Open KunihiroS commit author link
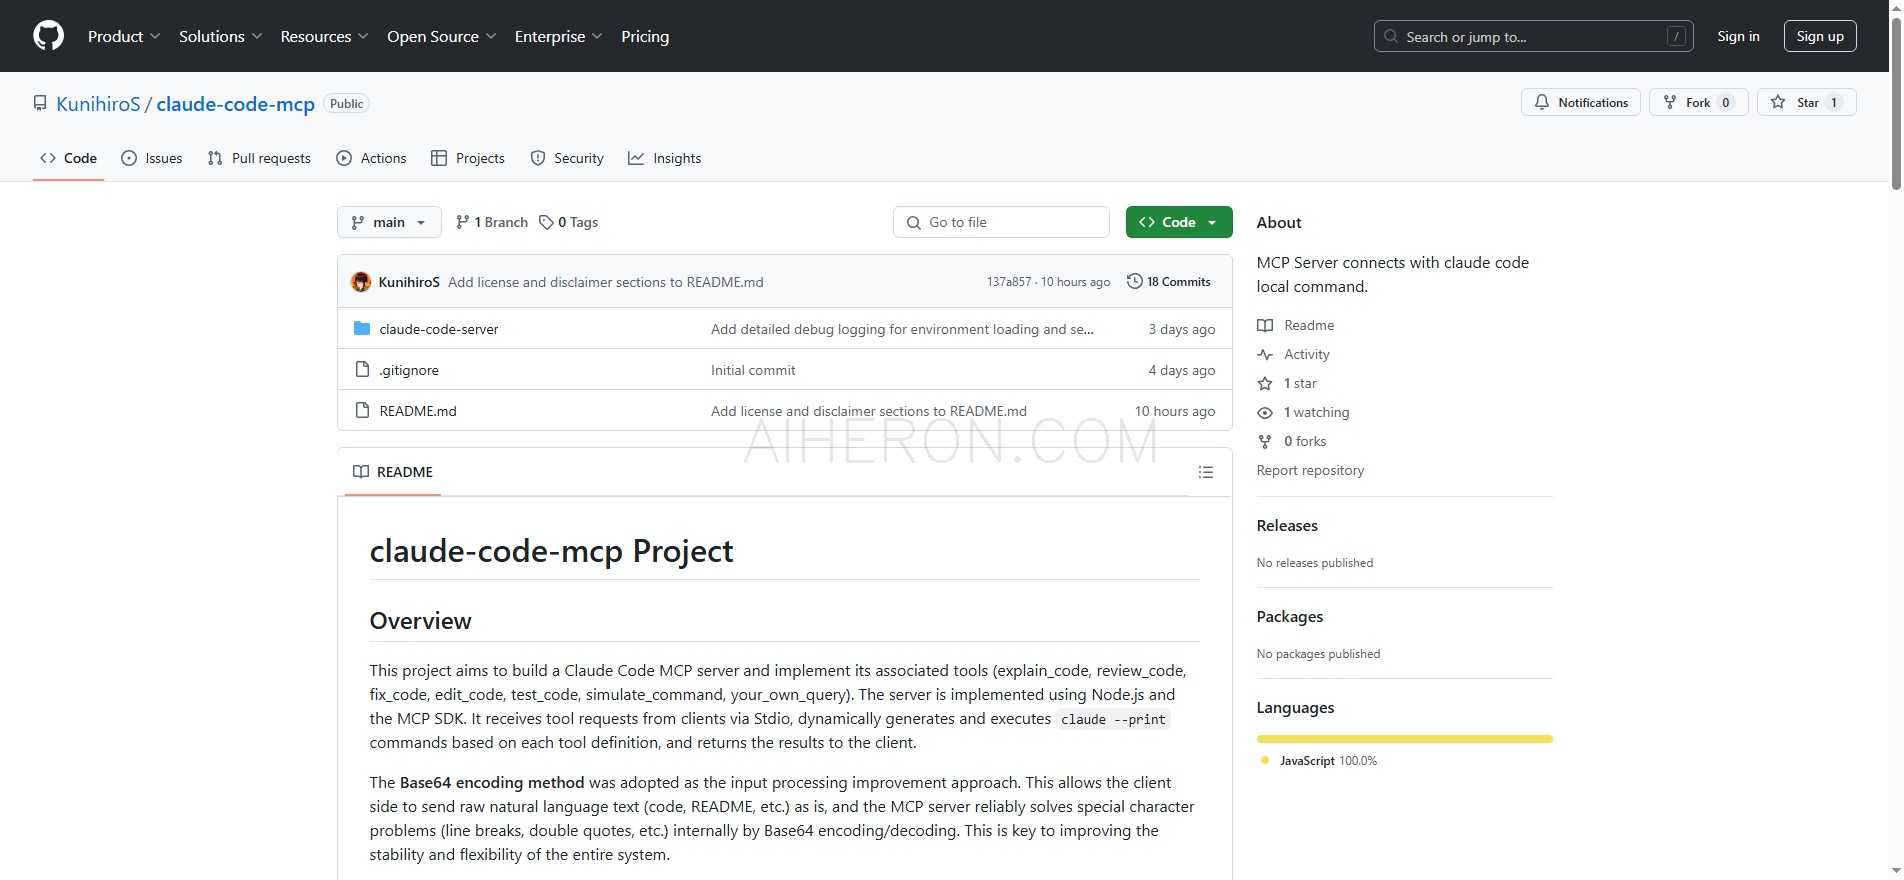The height and width of the screenshot is (880, 1904). pyautogui.click(x=409, y=282)
